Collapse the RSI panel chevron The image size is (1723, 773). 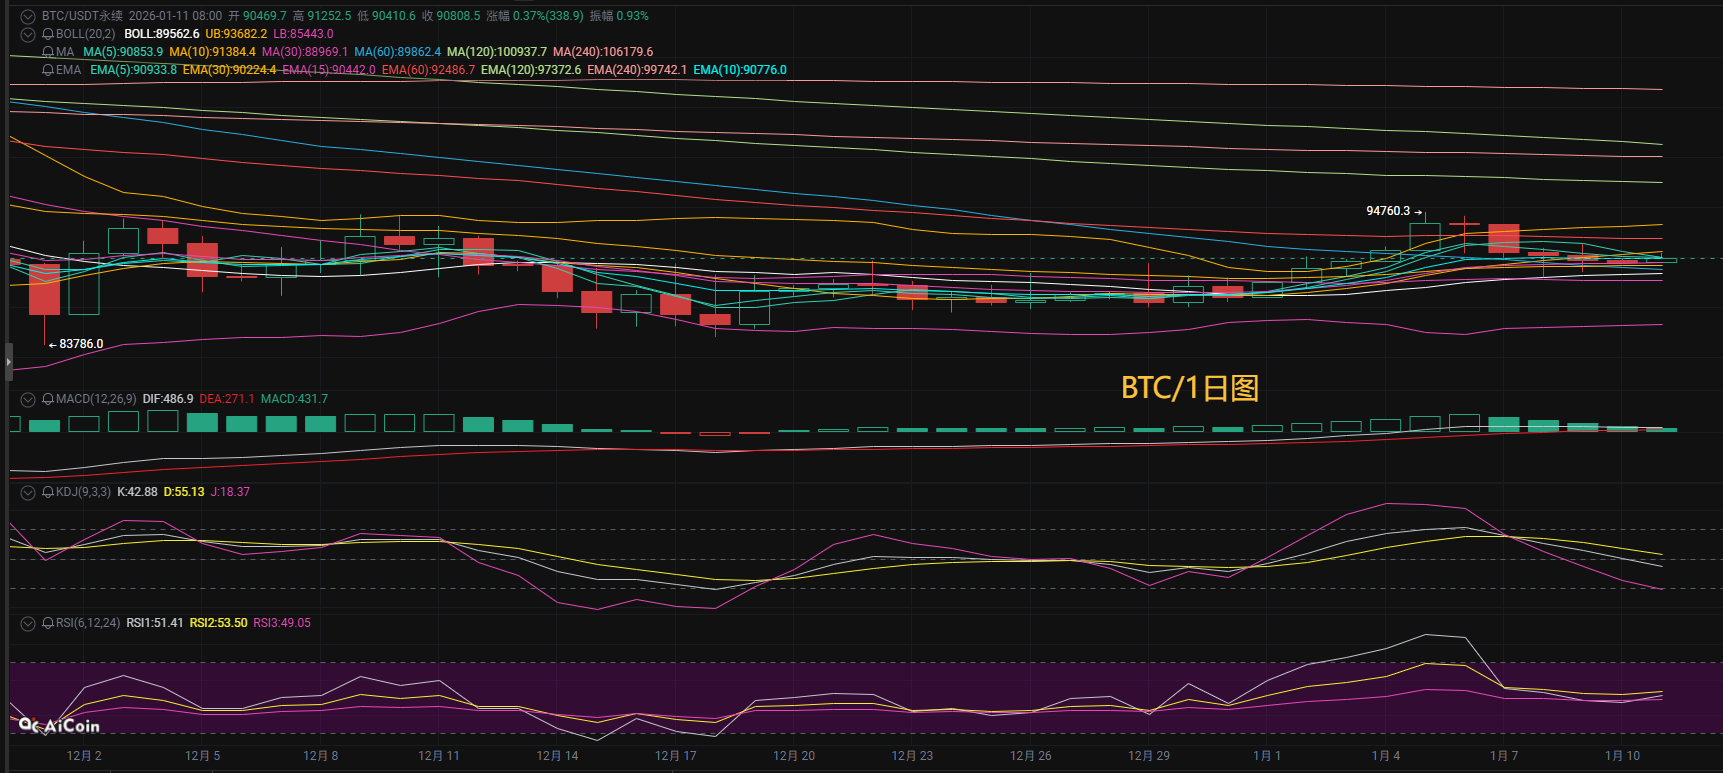click(28, 623)
